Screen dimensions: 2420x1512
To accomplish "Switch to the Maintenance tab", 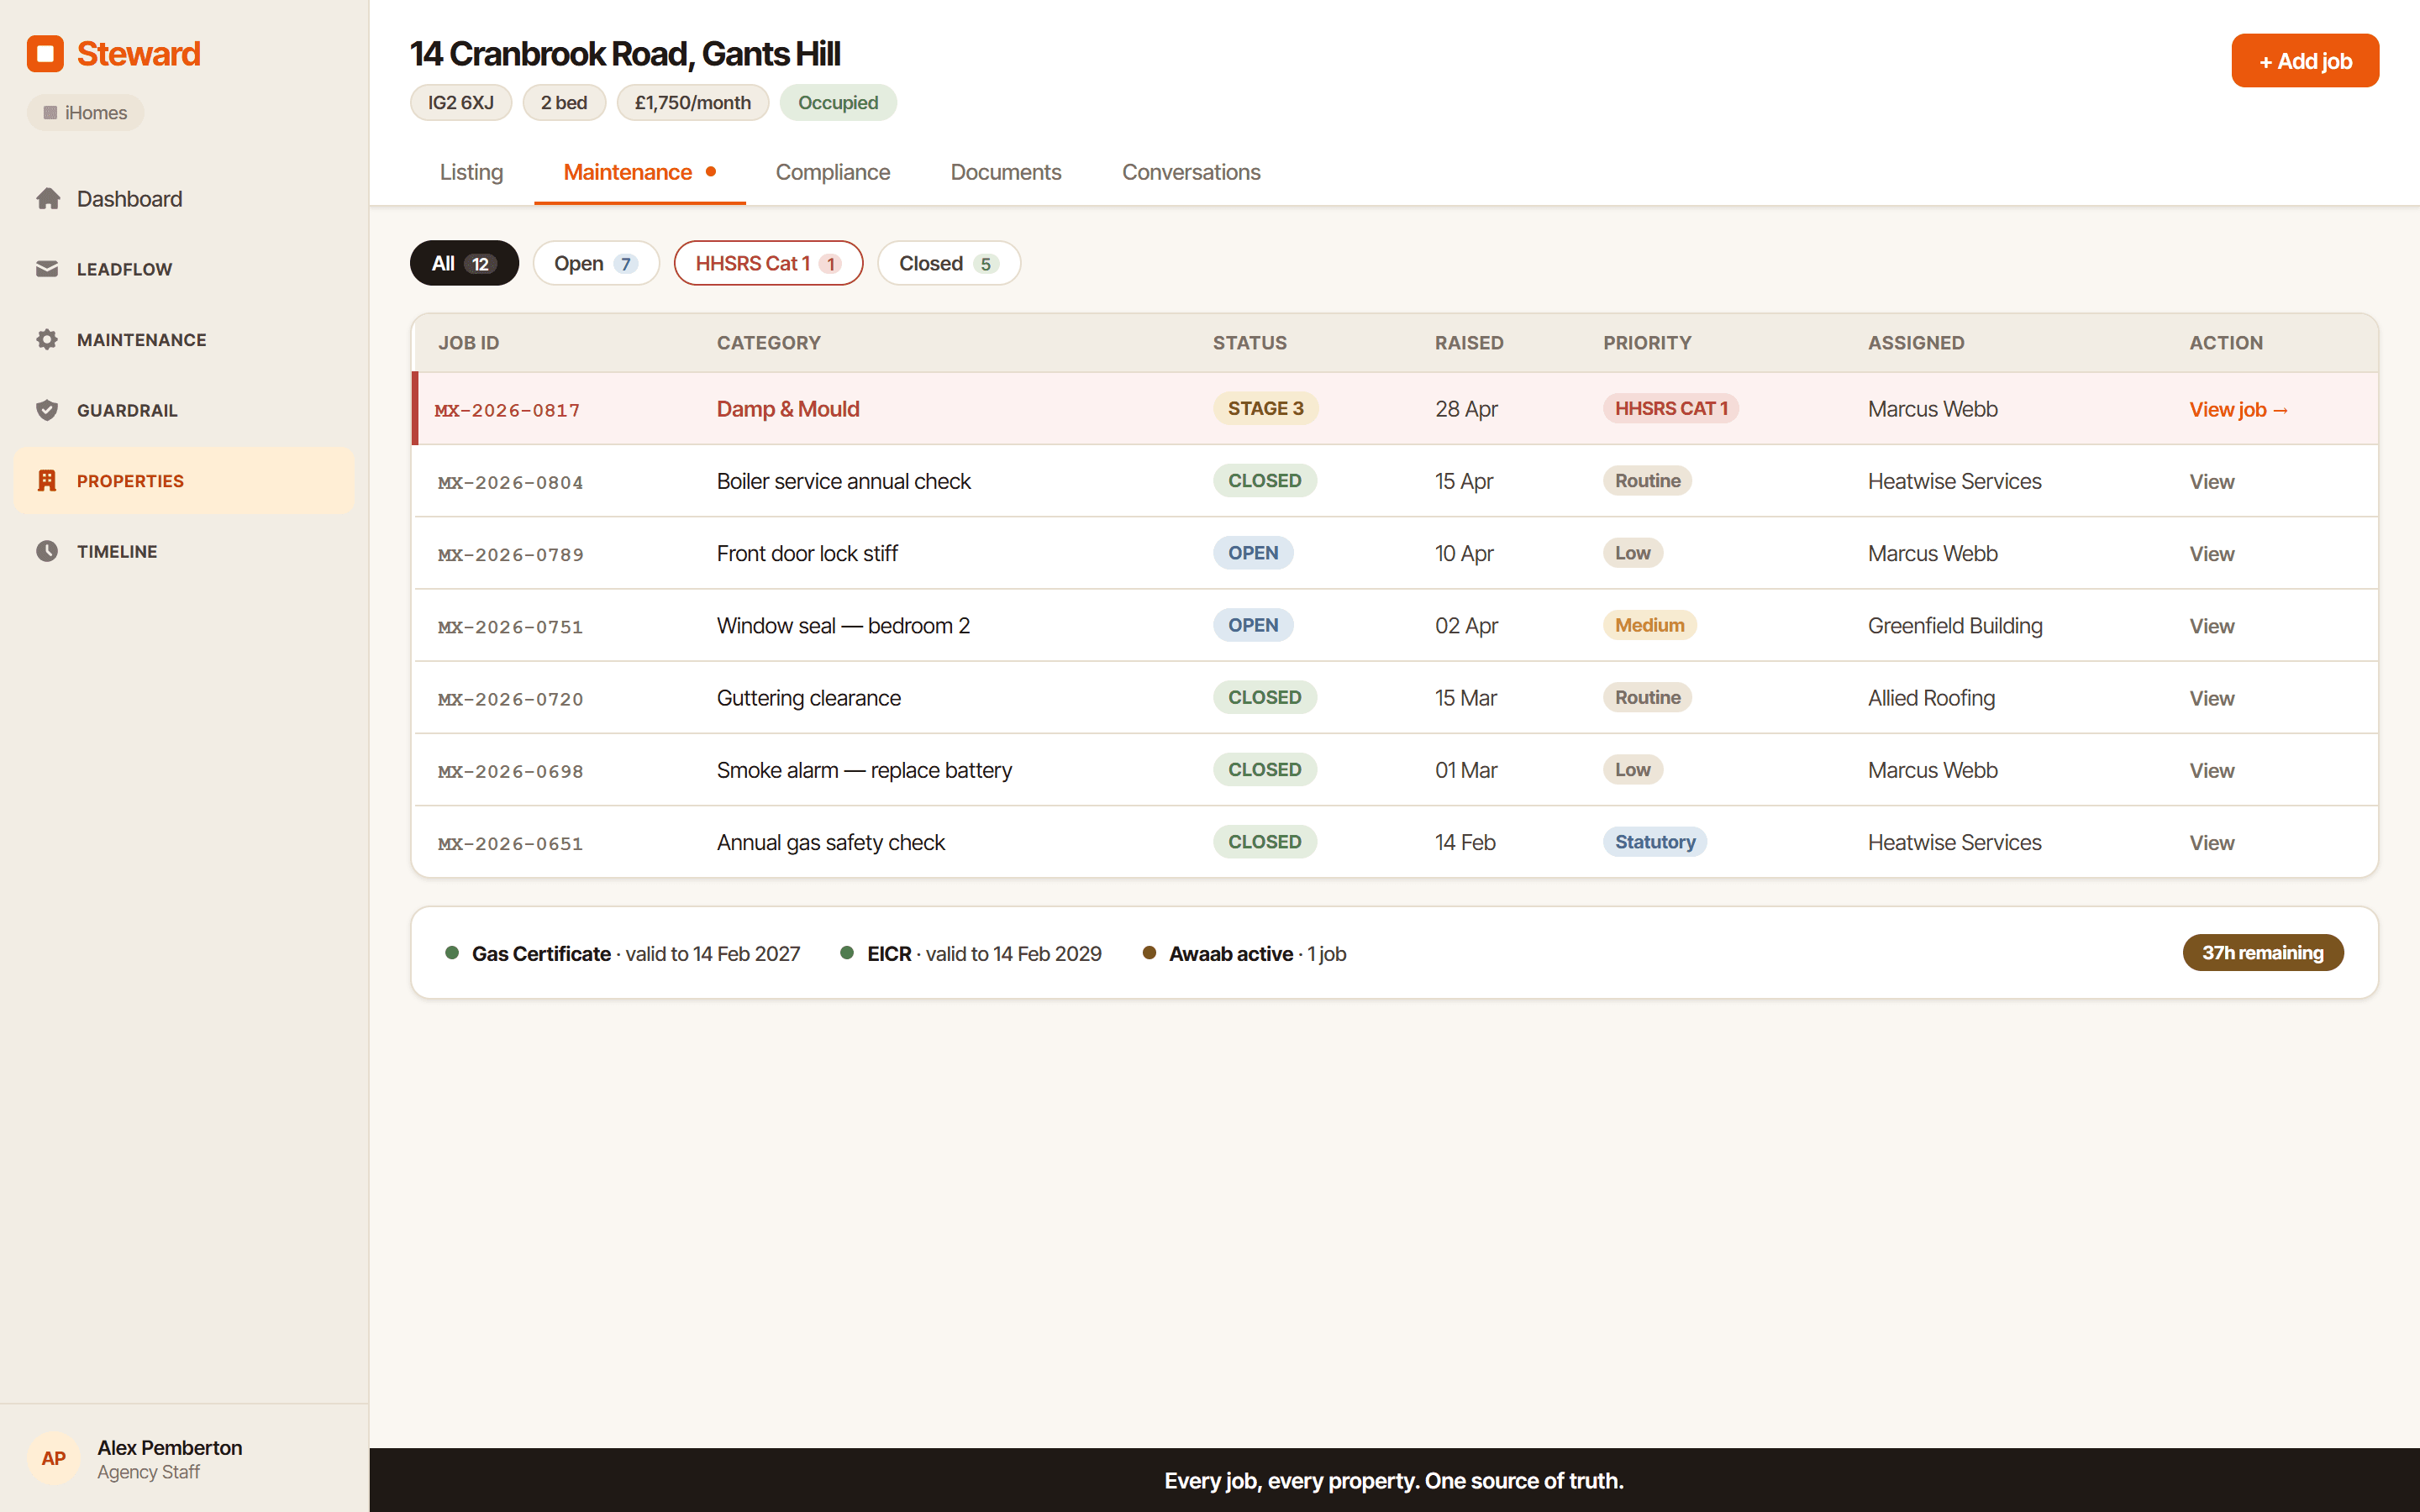I will pos(640,172).
